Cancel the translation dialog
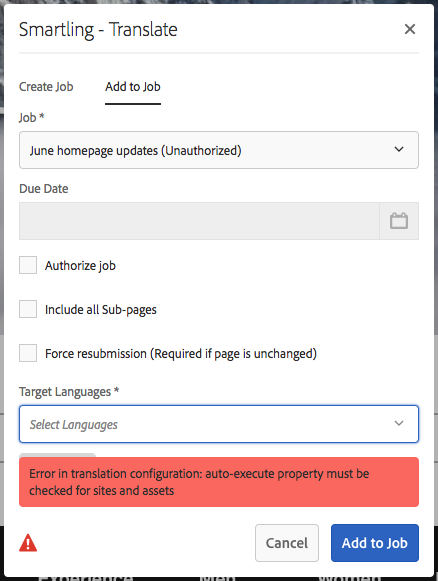This screenshot has height=581, width=438. (x=287, y=543)
